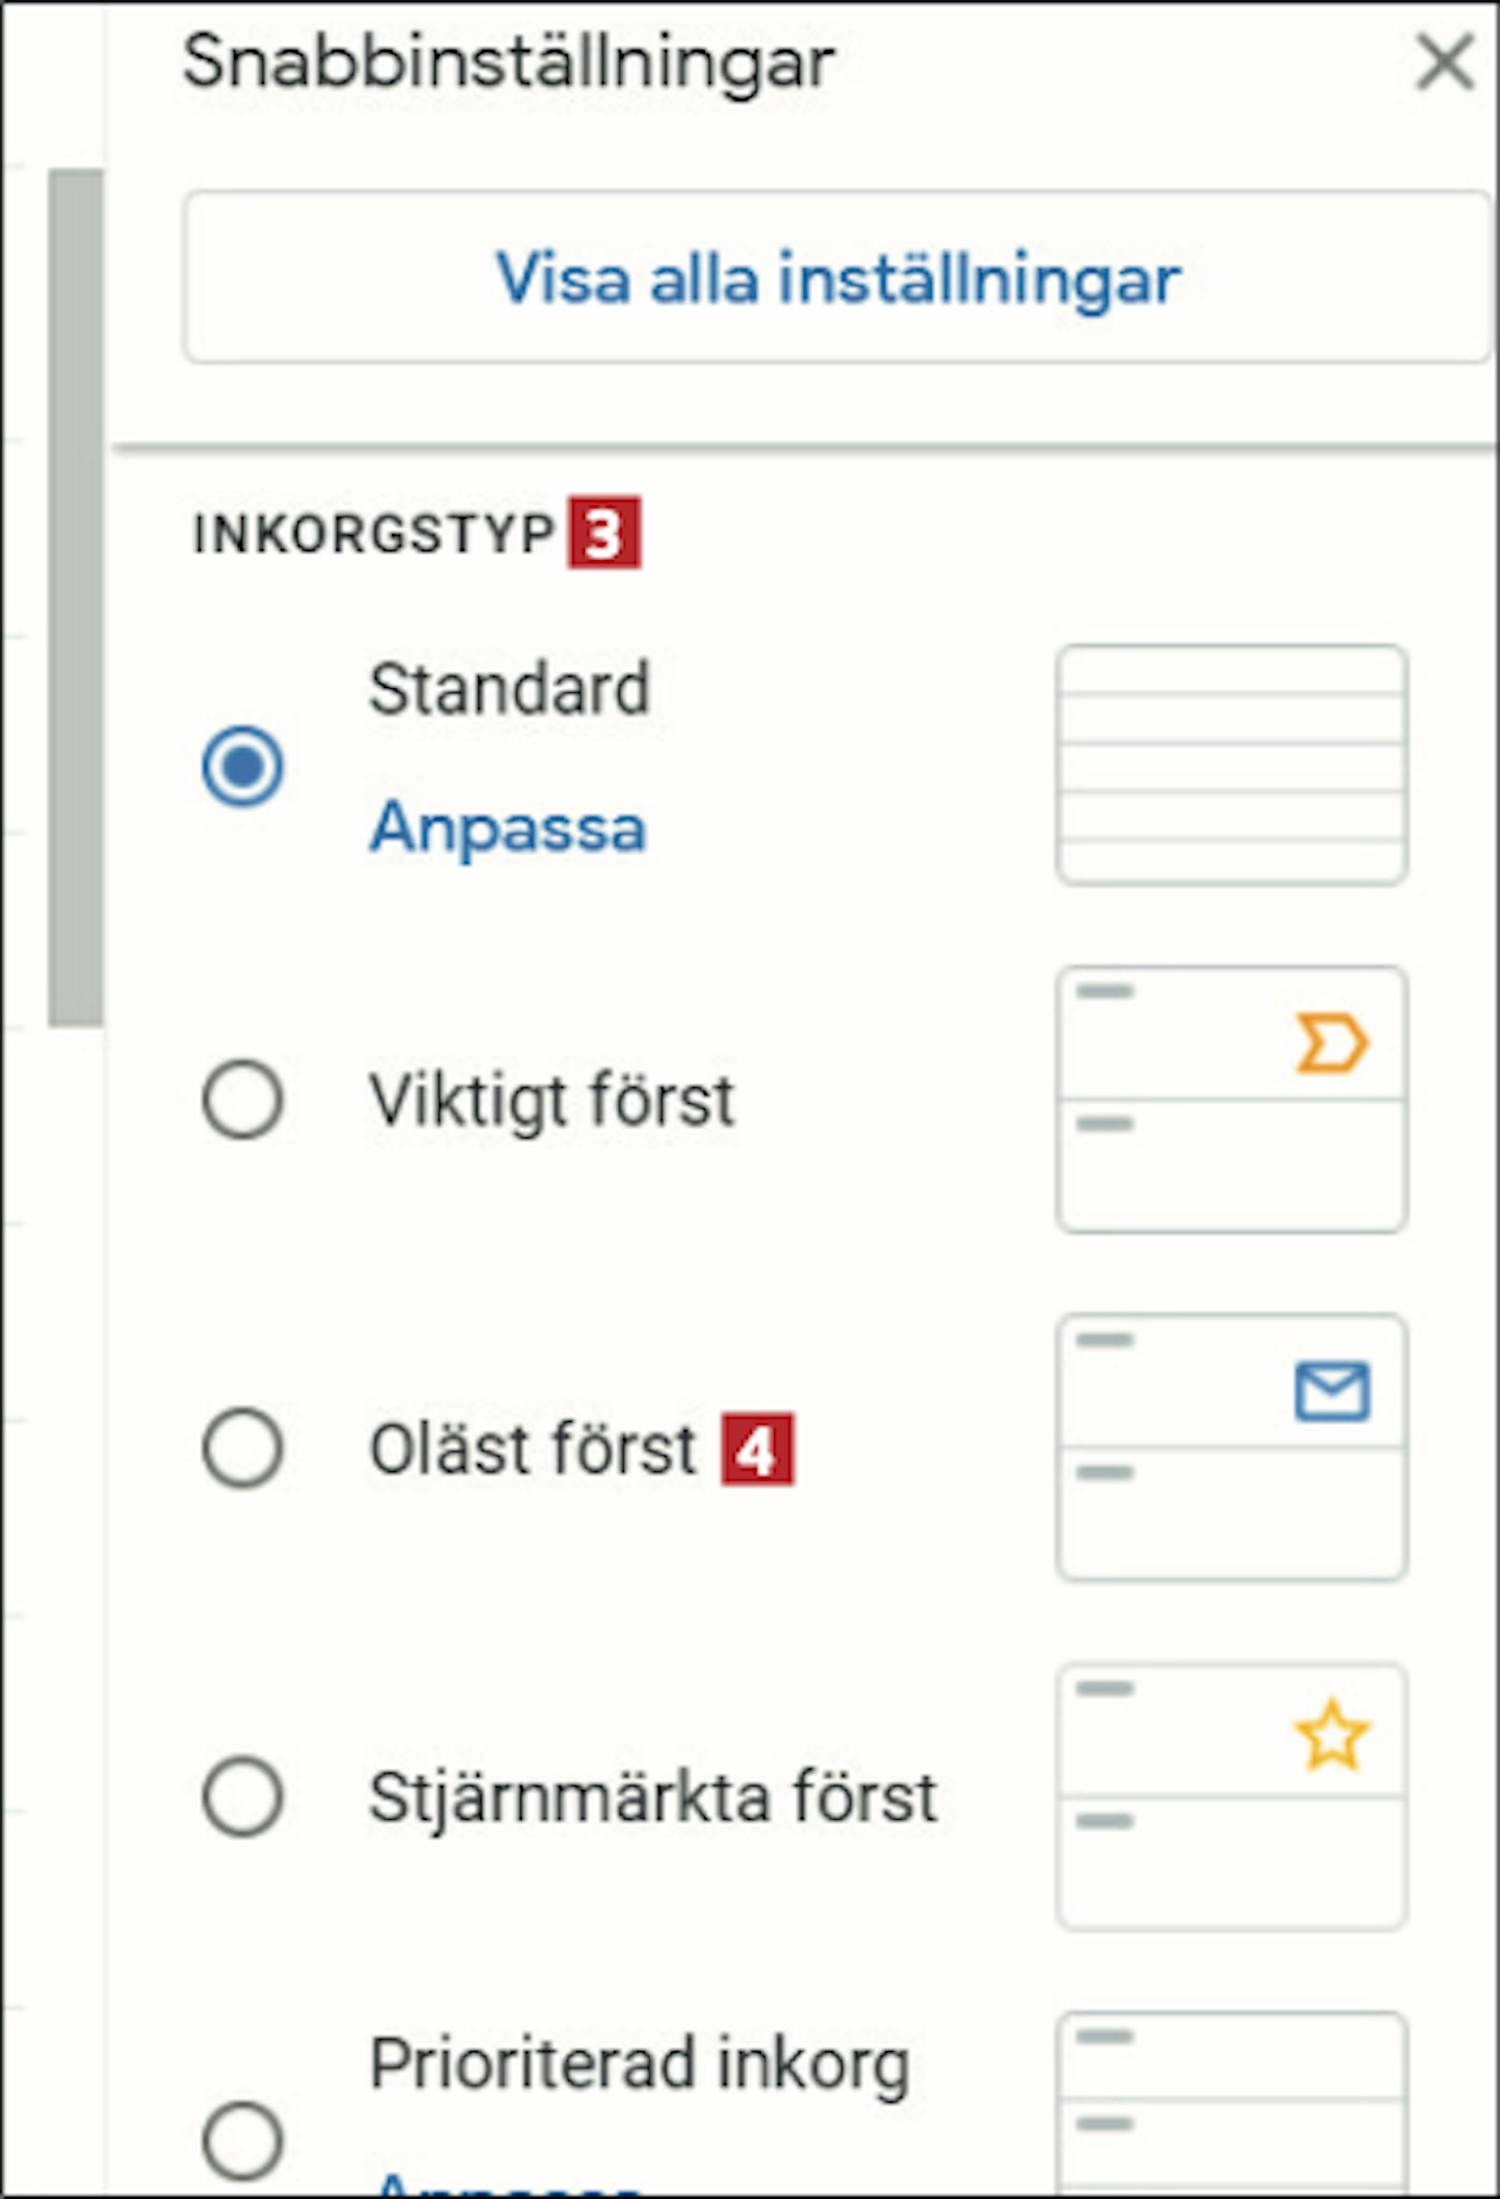The width and height of the screenshot is (1500, 2199).
Task: Click the Standard inbox layout preview thumbnail
Action: tap(1231, 765)
